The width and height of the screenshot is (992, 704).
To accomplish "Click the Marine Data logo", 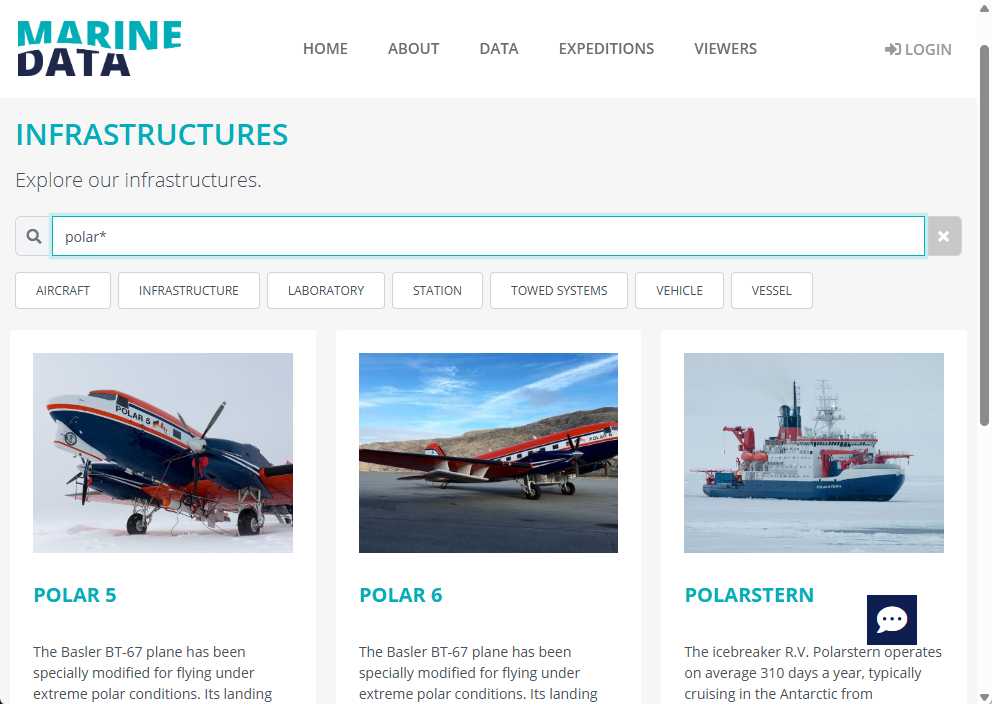I will click(99, 49).
